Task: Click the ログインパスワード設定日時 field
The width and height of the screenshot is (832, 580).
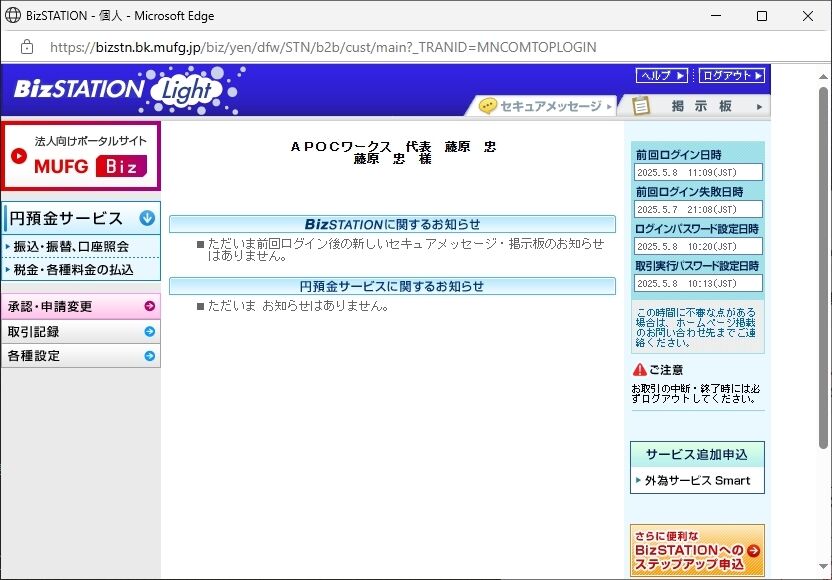Action: 698,246
